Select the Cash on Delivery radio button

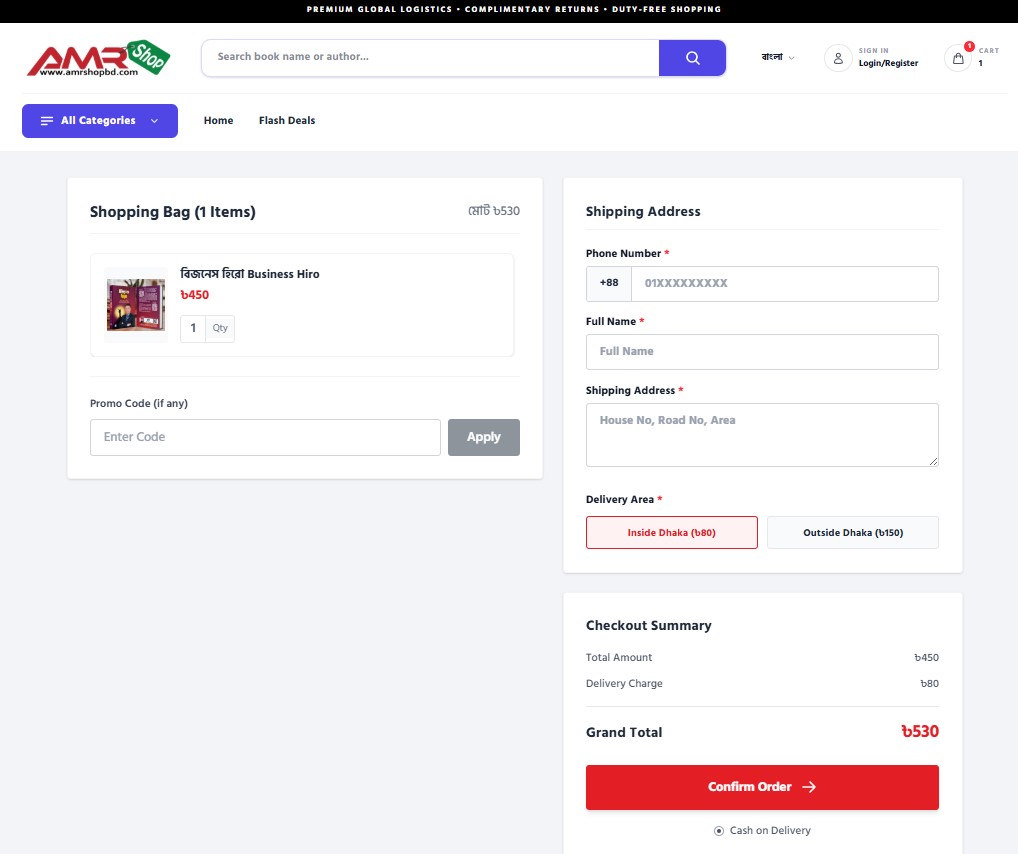(719, 831)
